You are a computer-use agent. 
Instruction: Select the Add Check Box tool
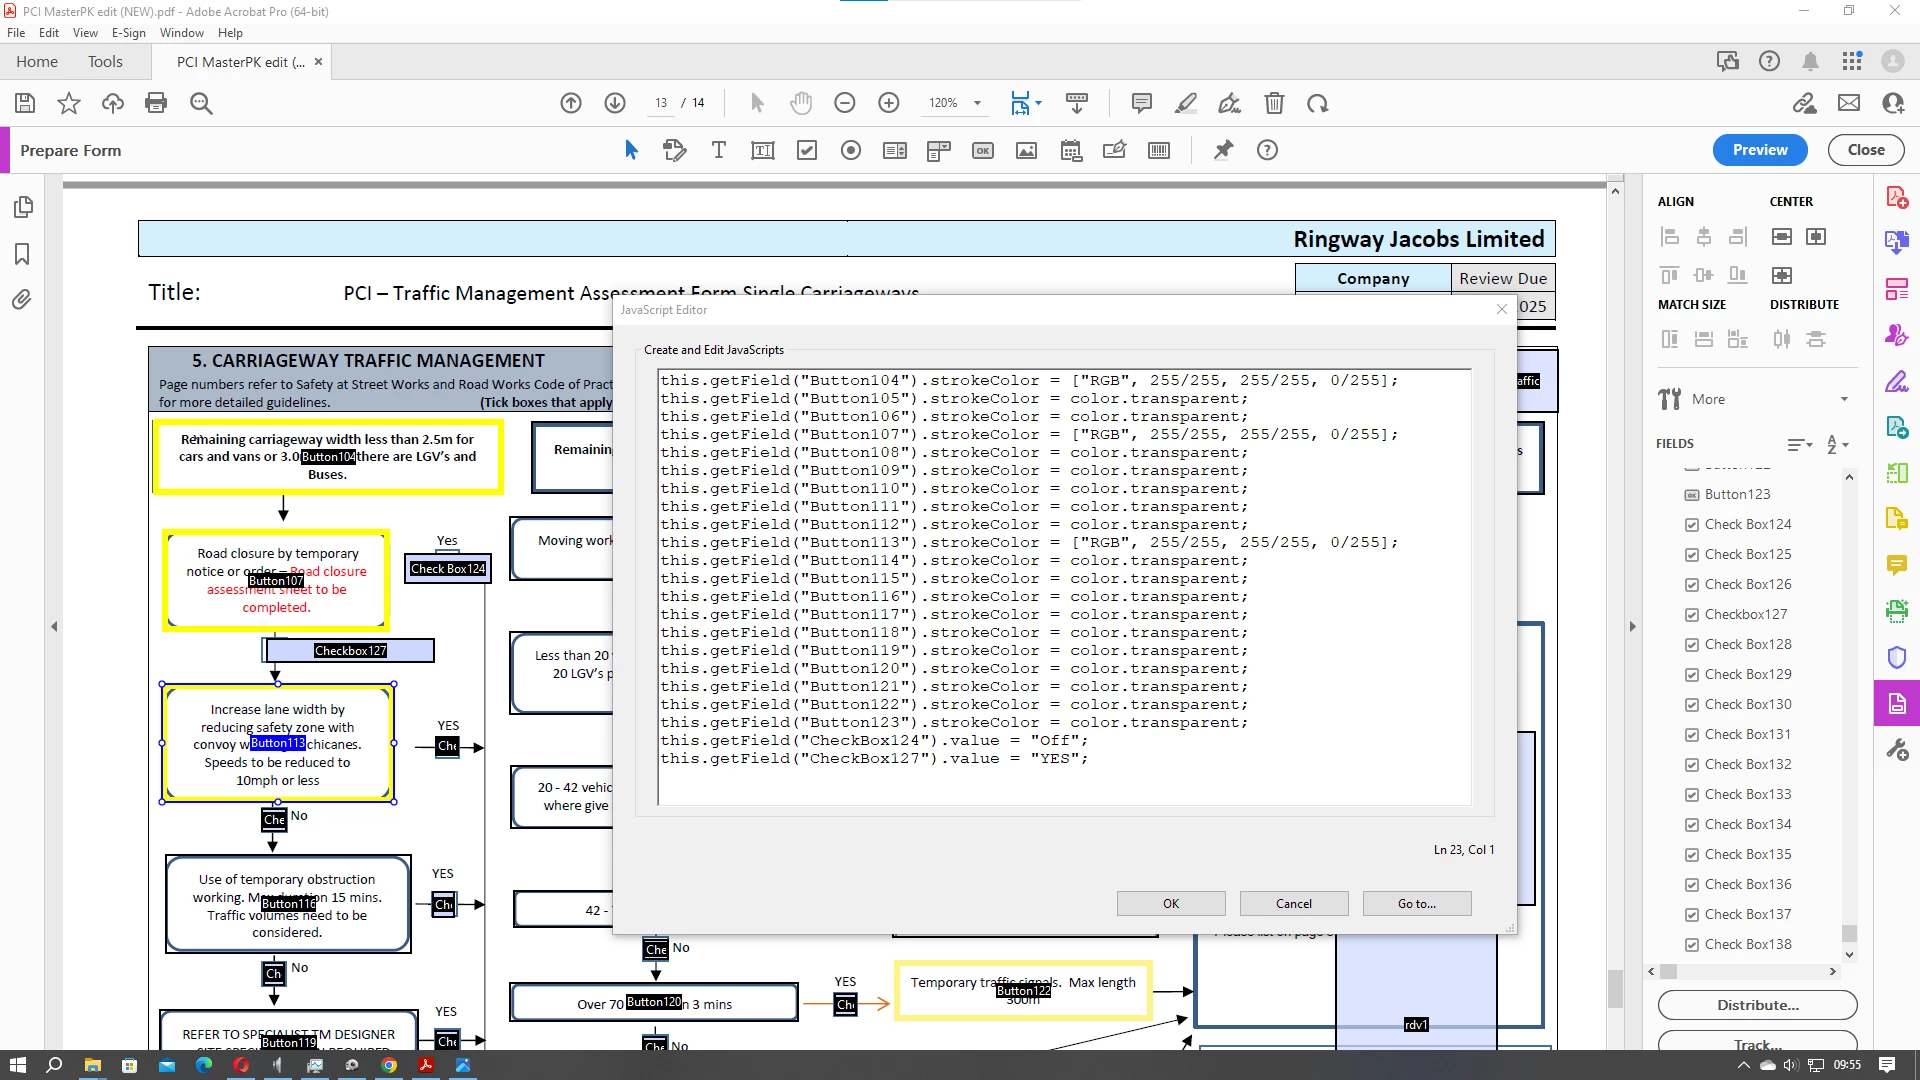pos(806,150)
